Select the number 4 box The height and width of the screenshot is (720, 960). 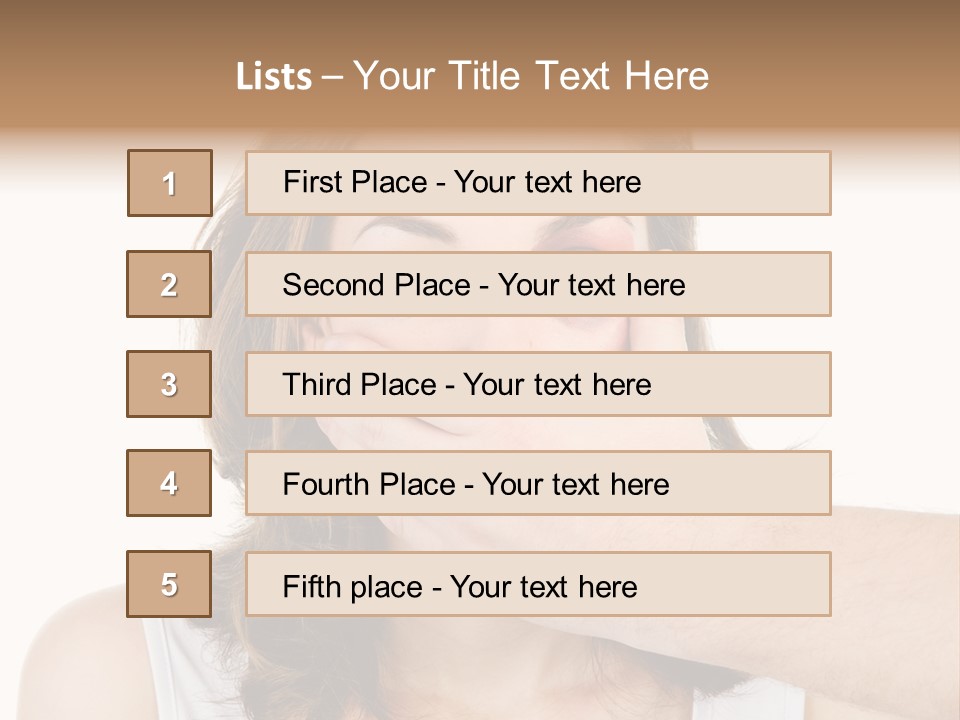(x=169, y=483)
